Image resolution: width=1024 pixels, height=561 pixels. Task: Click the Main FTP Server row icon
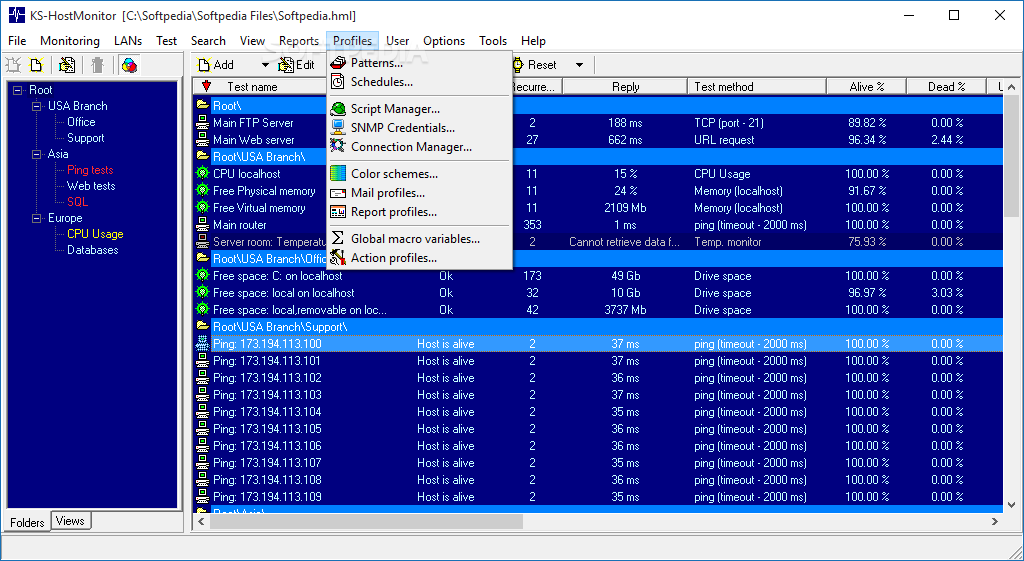[202, 123]
